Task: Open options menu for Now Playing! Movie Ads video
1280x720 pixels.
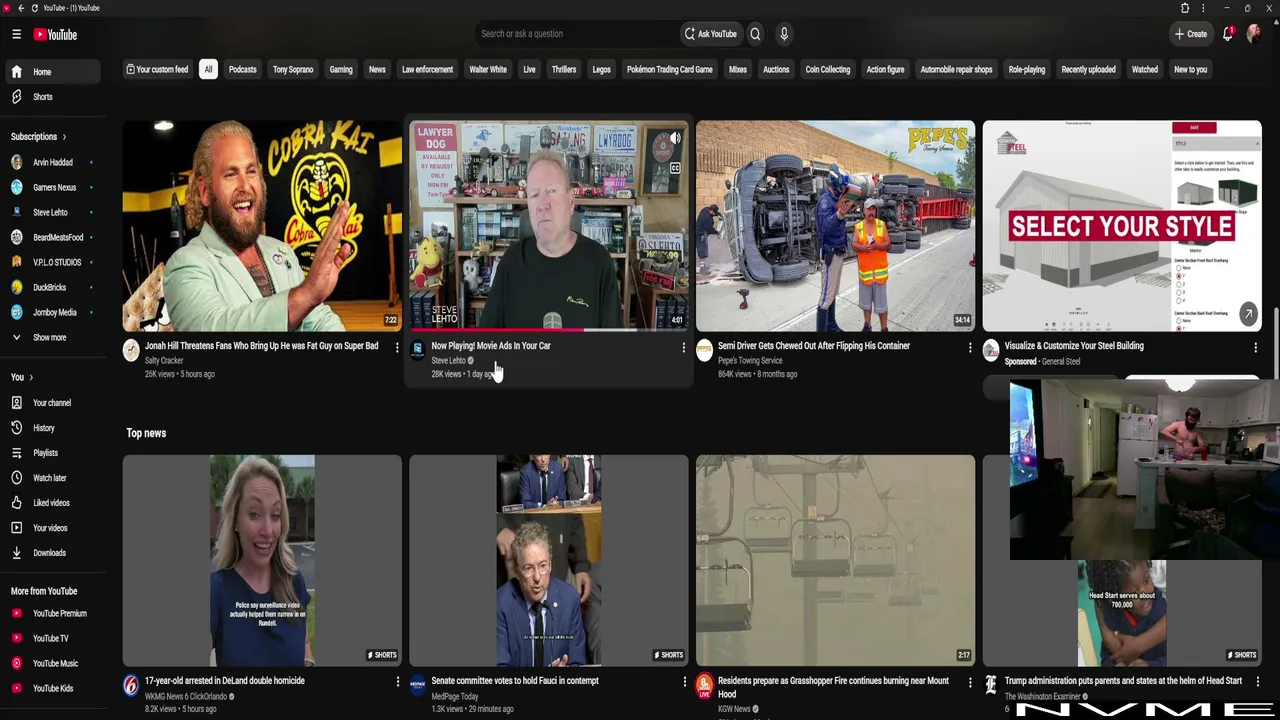Action: point(684,348)
